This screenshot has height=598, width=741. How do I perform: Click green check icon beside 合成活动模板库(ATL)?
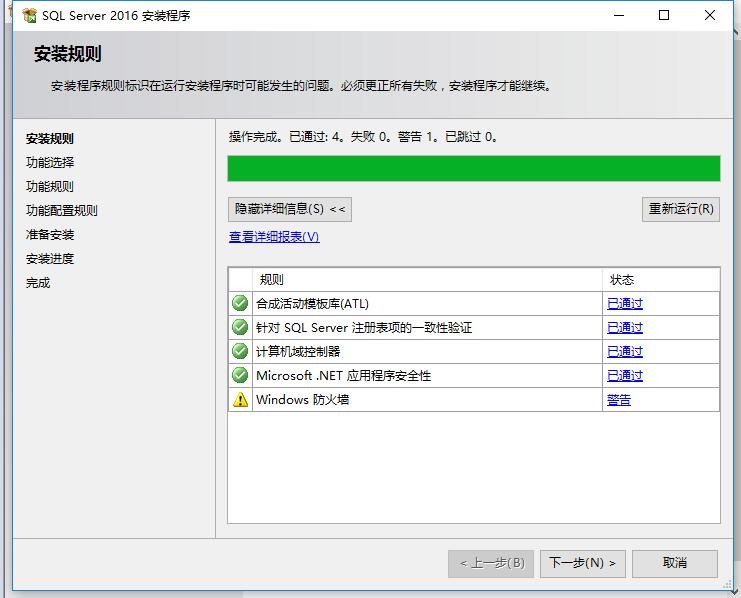240,303
